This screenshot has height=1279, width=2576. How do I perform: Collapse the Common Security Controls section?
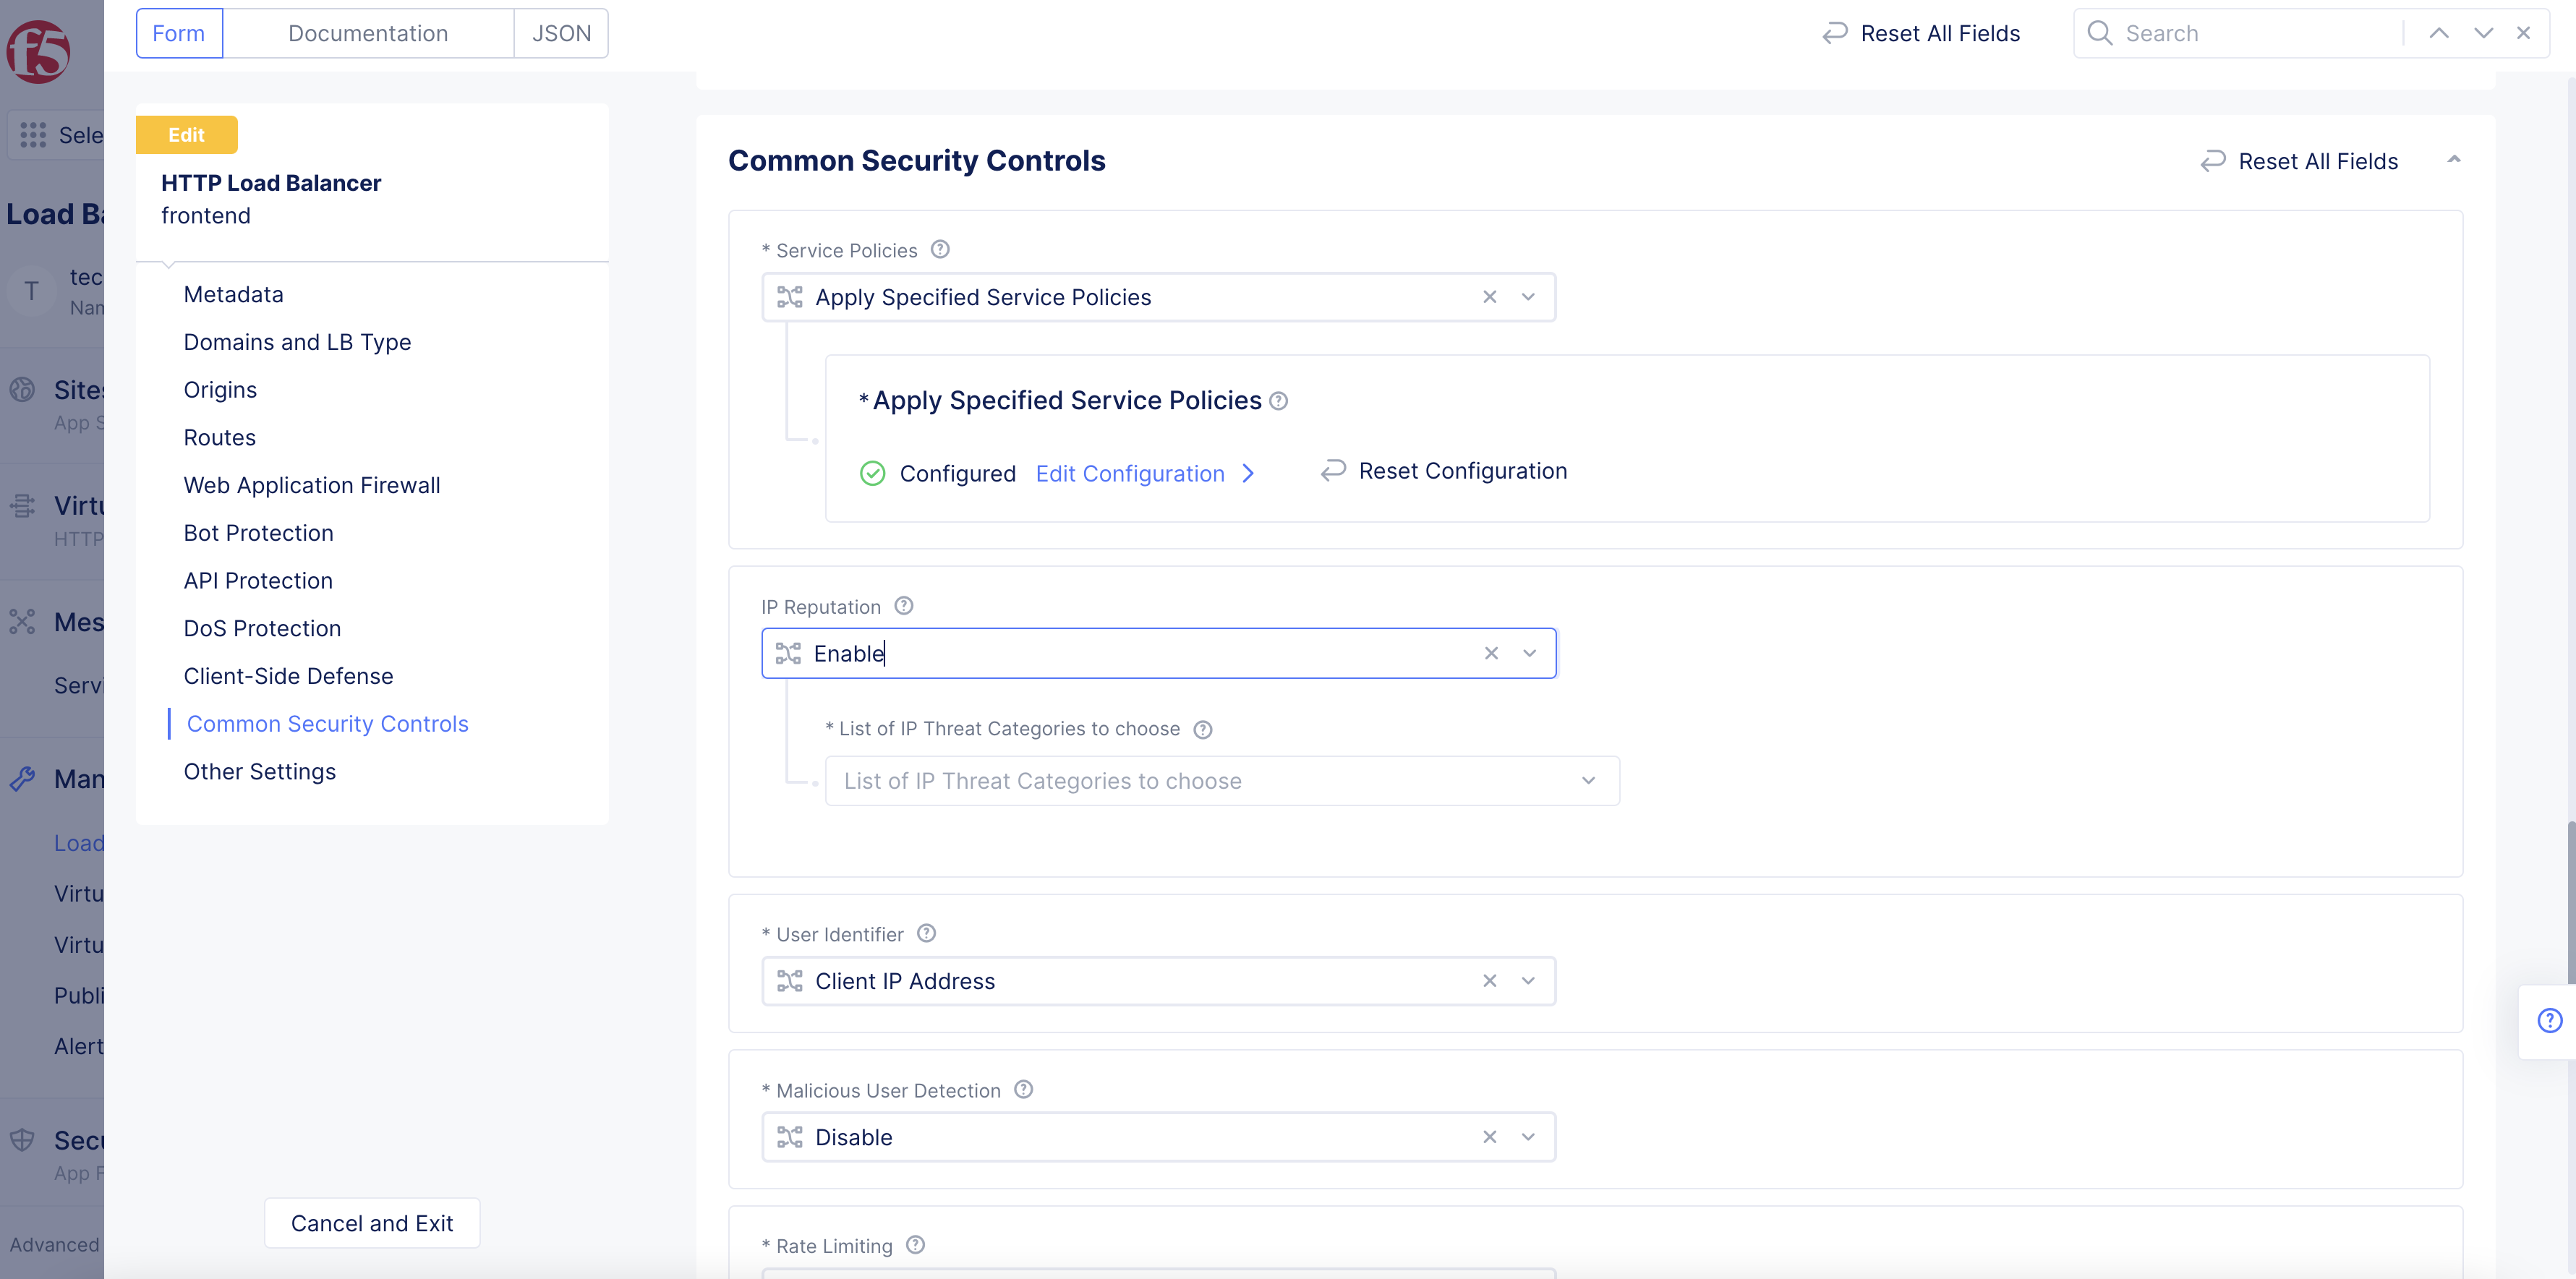pyautogui.click(x=2454, y=160)
